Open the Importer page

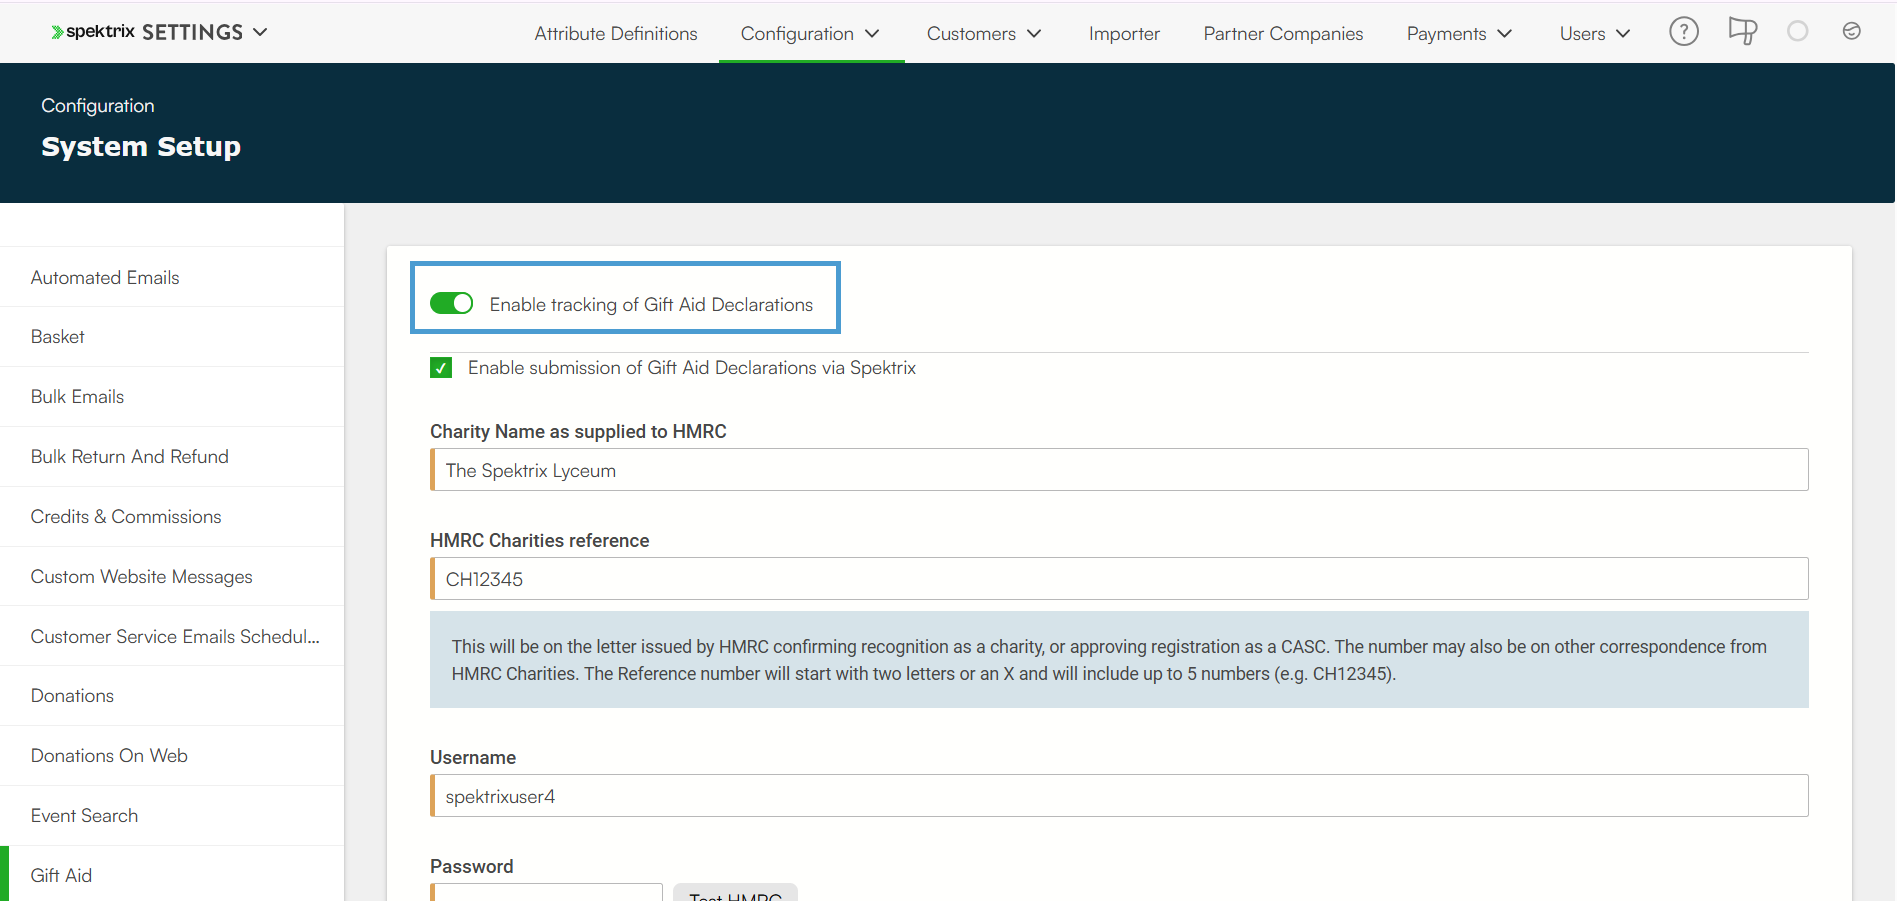(x=1124, y=34)
